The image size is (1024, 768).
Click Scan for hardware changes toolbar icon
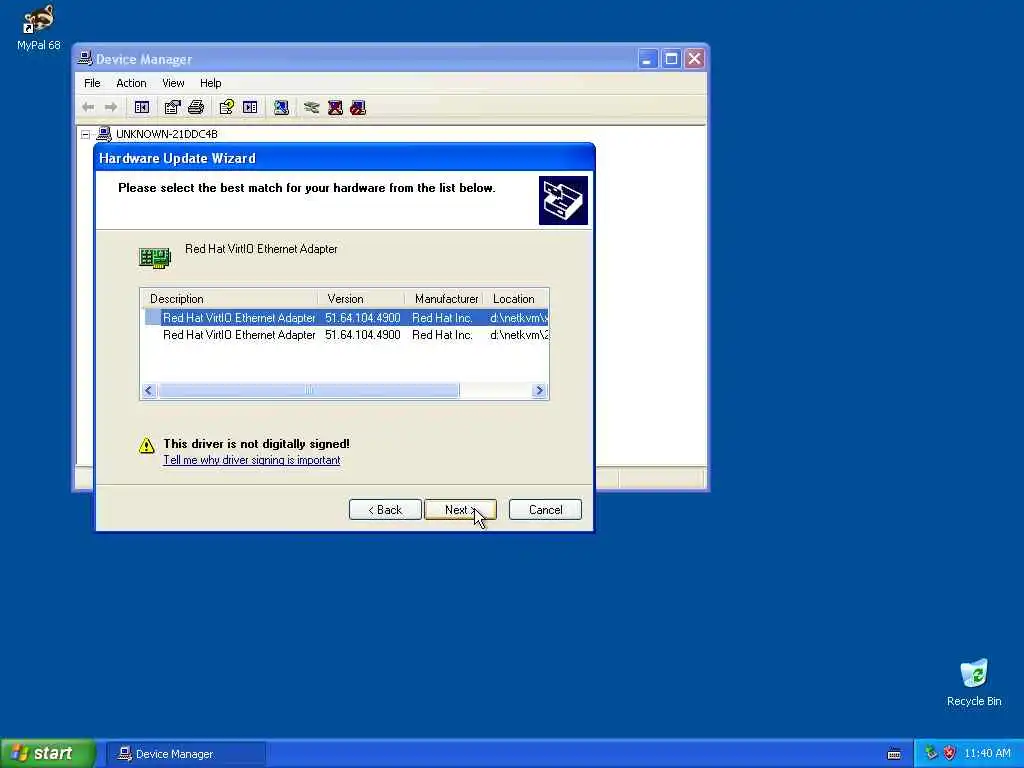click(x=281, y=108)
